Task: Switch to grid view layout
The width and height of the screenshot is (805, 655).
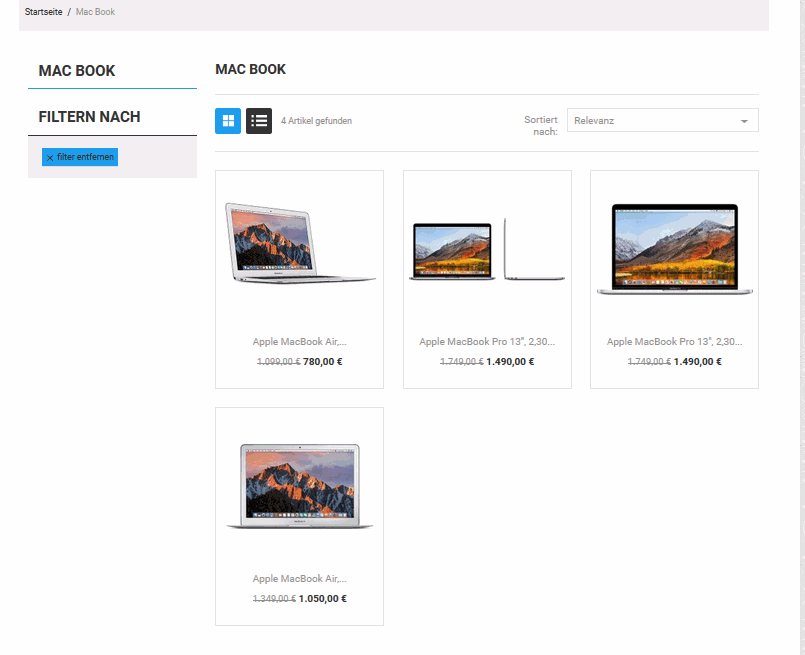Action: tap(227, 121)
